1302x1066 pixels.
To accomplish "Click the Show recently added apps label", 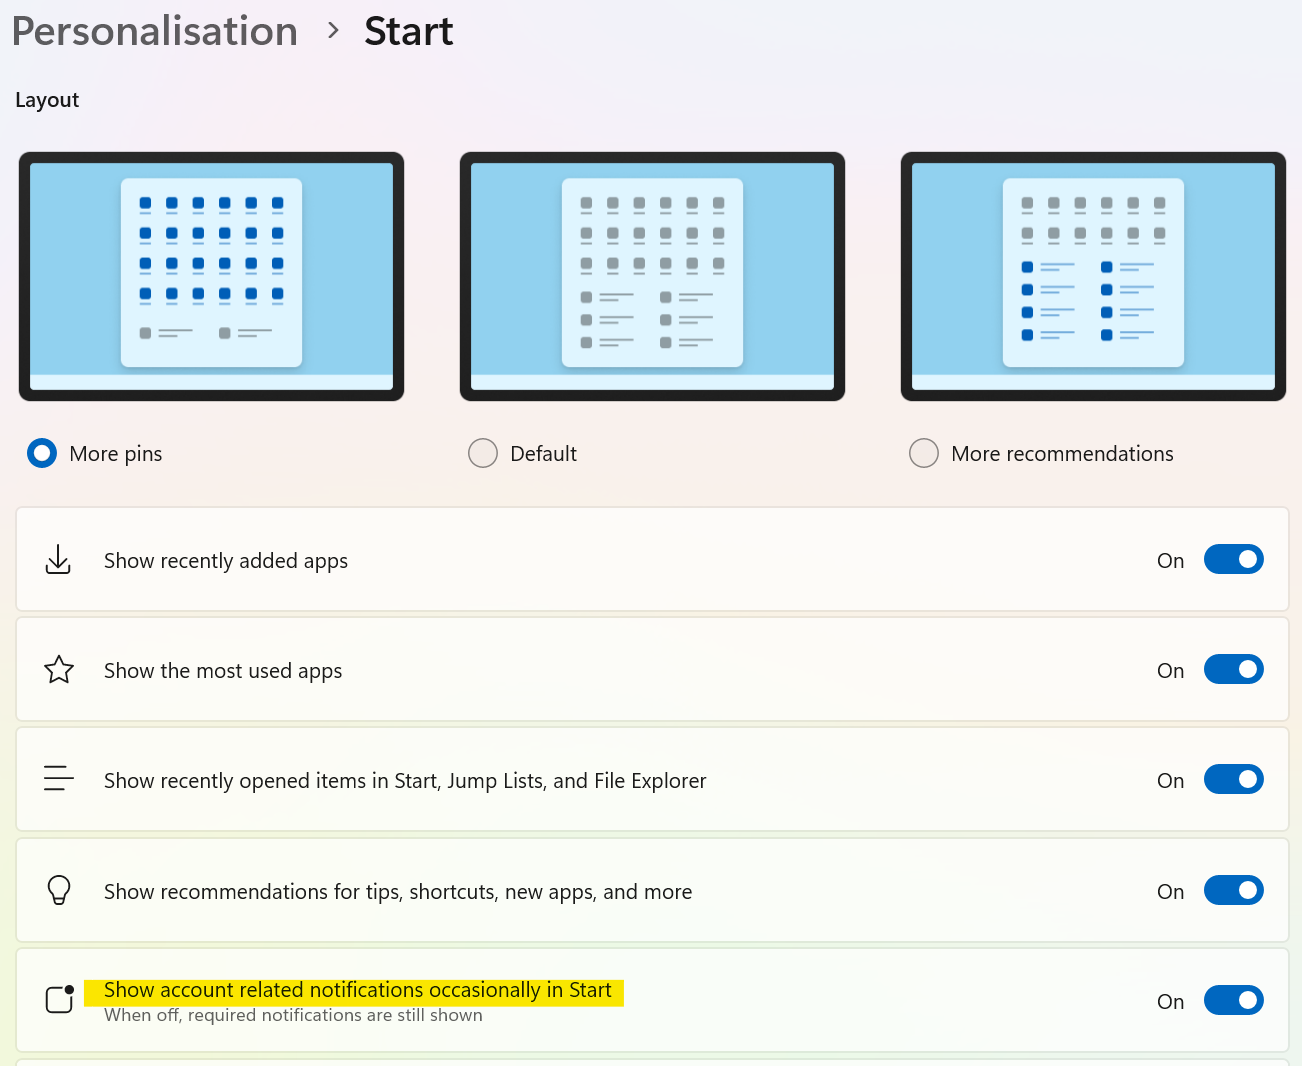I will point(226,561).
